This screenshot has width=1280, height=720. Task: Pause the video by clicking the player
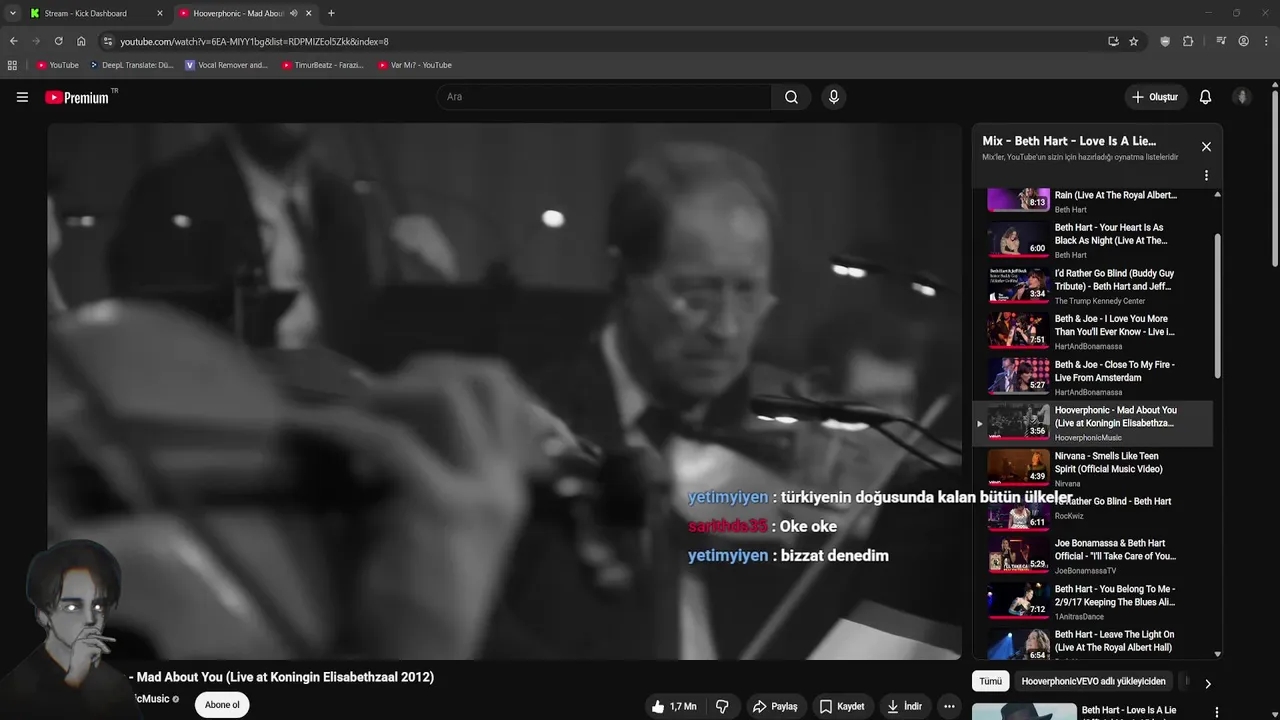point(504,391)
